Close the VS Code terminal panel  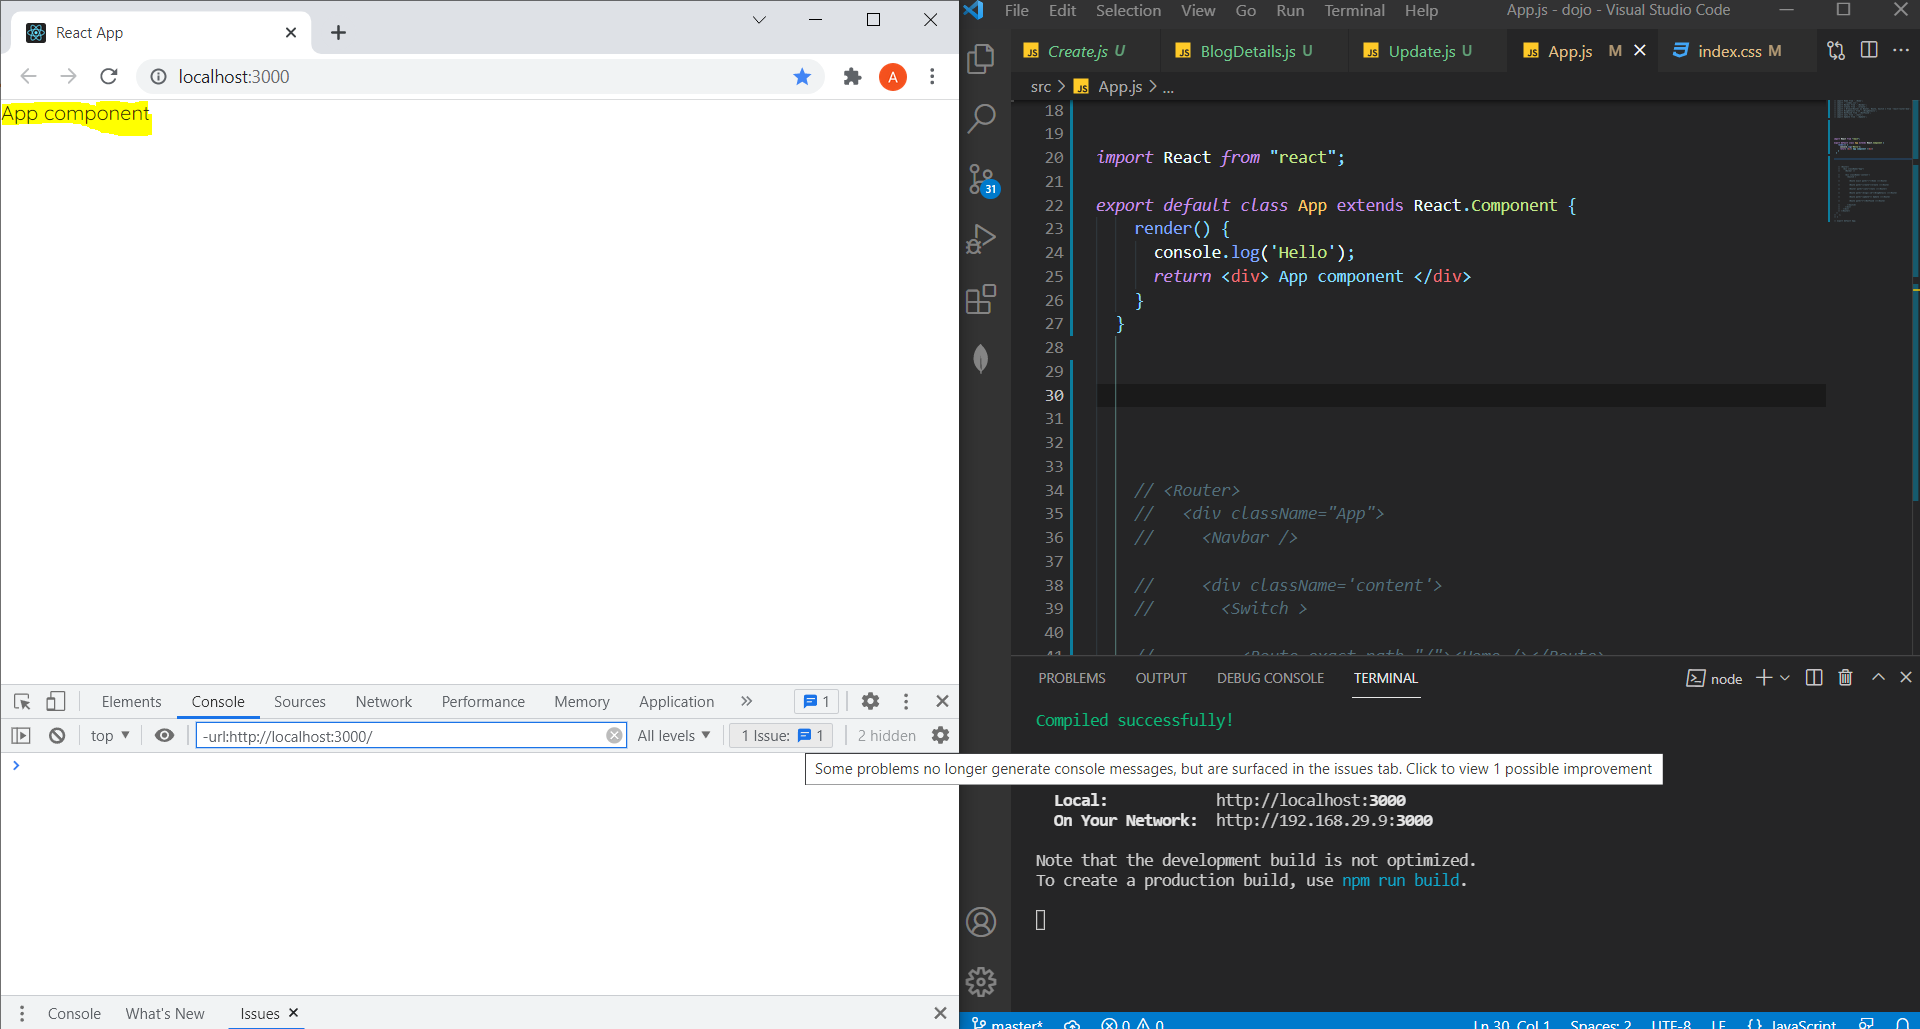(x=1906, y=677)
